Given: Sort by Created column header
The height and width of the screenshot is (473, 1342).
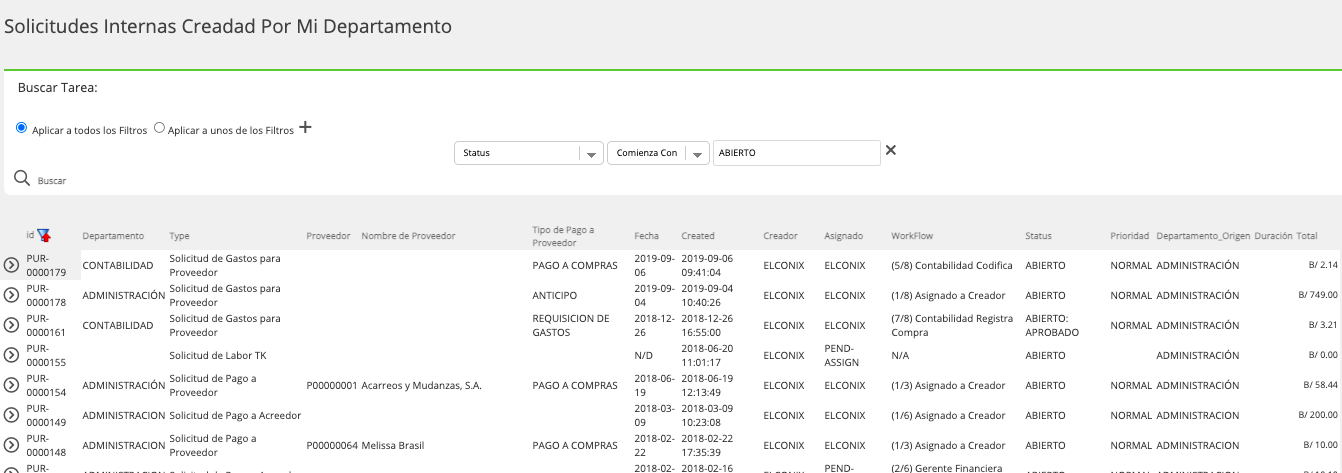Looking at the screenshot, I should 698,236.
